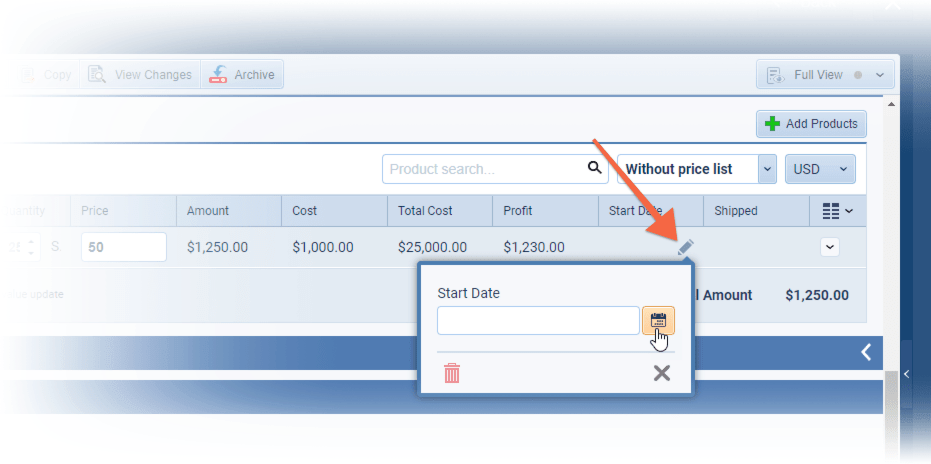Viewport: 931px width, 464px height.
Task: Close the Start Date popup with X
Action: pyautogui.click(x=661, y=373)
